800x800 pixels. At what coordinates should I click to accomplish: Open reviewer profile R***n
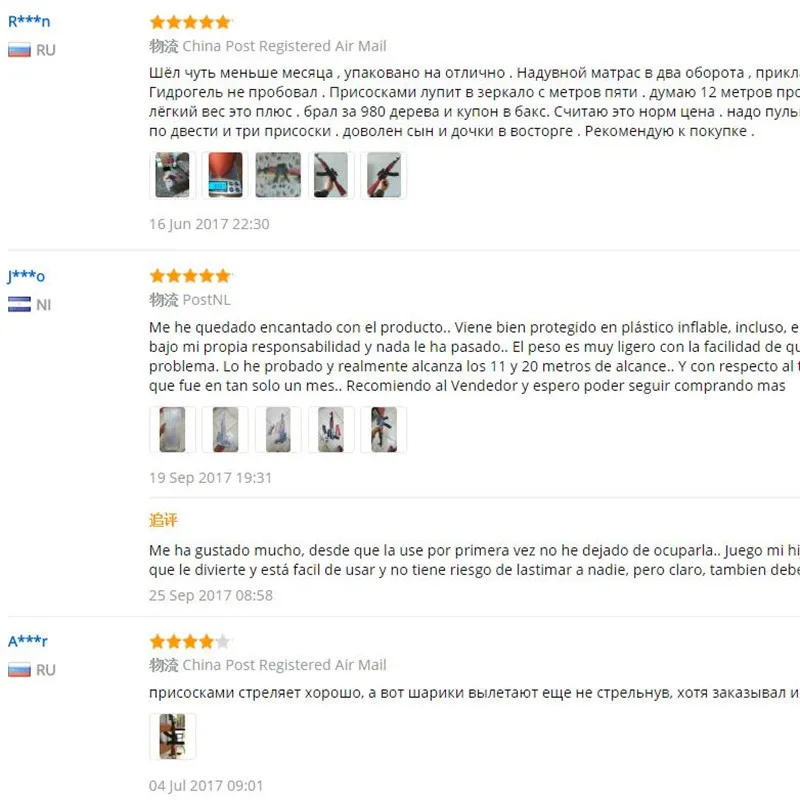[29, 21]
